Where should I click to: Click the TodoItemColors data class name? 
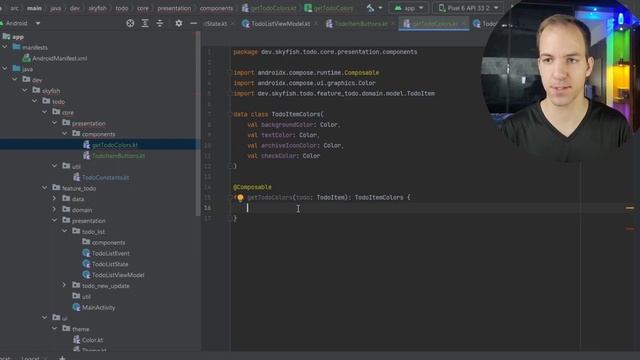pos(296,114)
